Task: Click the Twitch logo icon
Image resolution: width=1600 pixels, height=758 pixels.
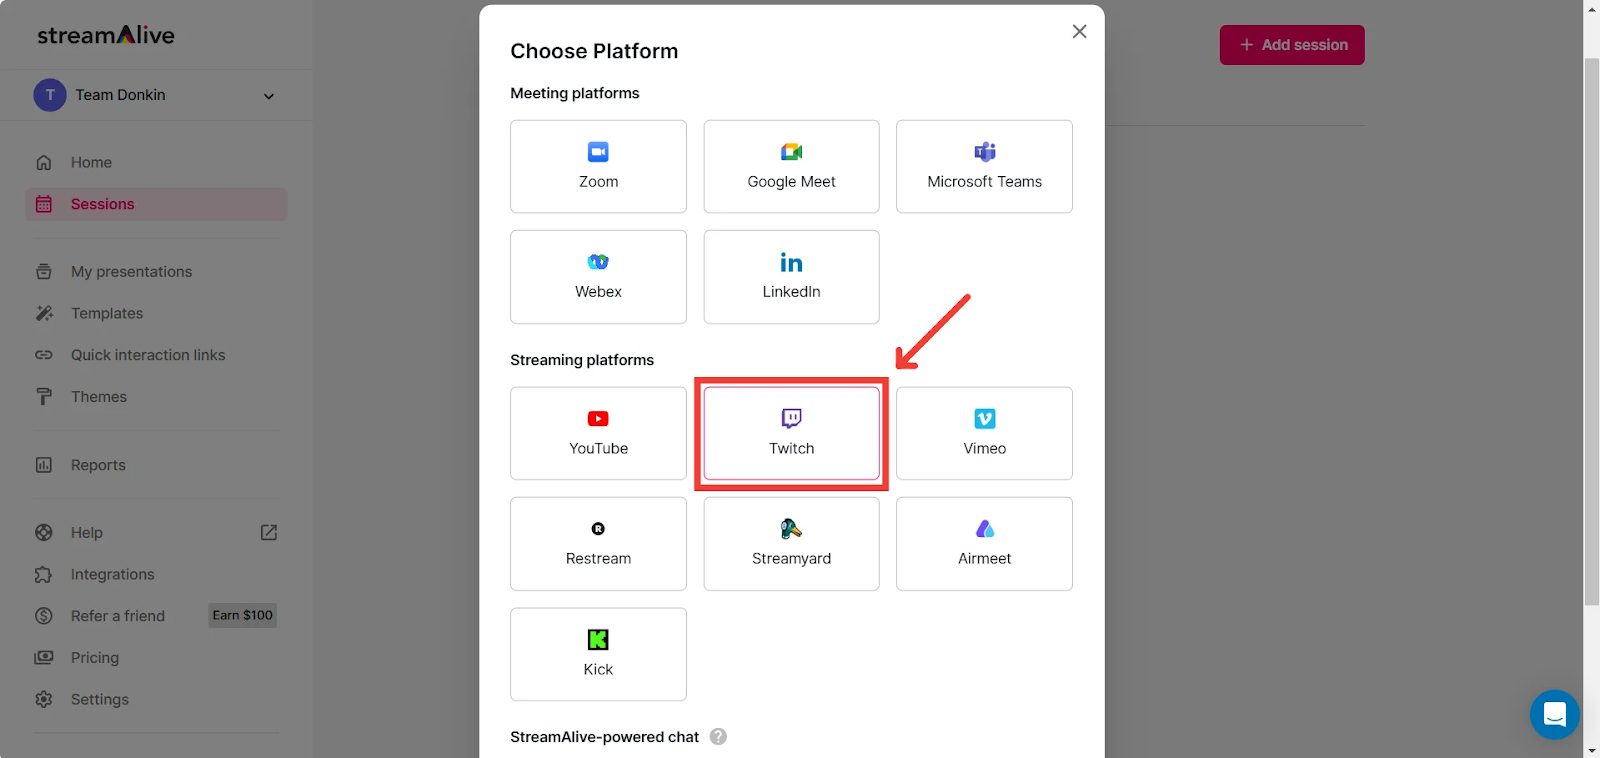Action: (x=791, y=418)
